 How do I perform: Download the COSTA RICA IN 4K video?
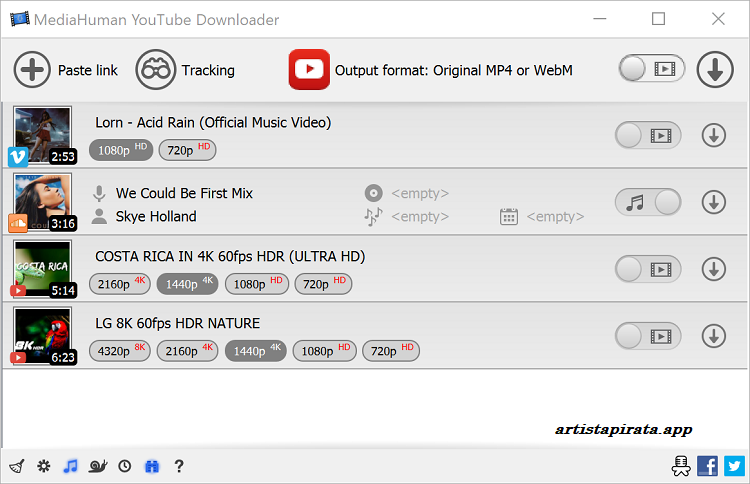714,269
